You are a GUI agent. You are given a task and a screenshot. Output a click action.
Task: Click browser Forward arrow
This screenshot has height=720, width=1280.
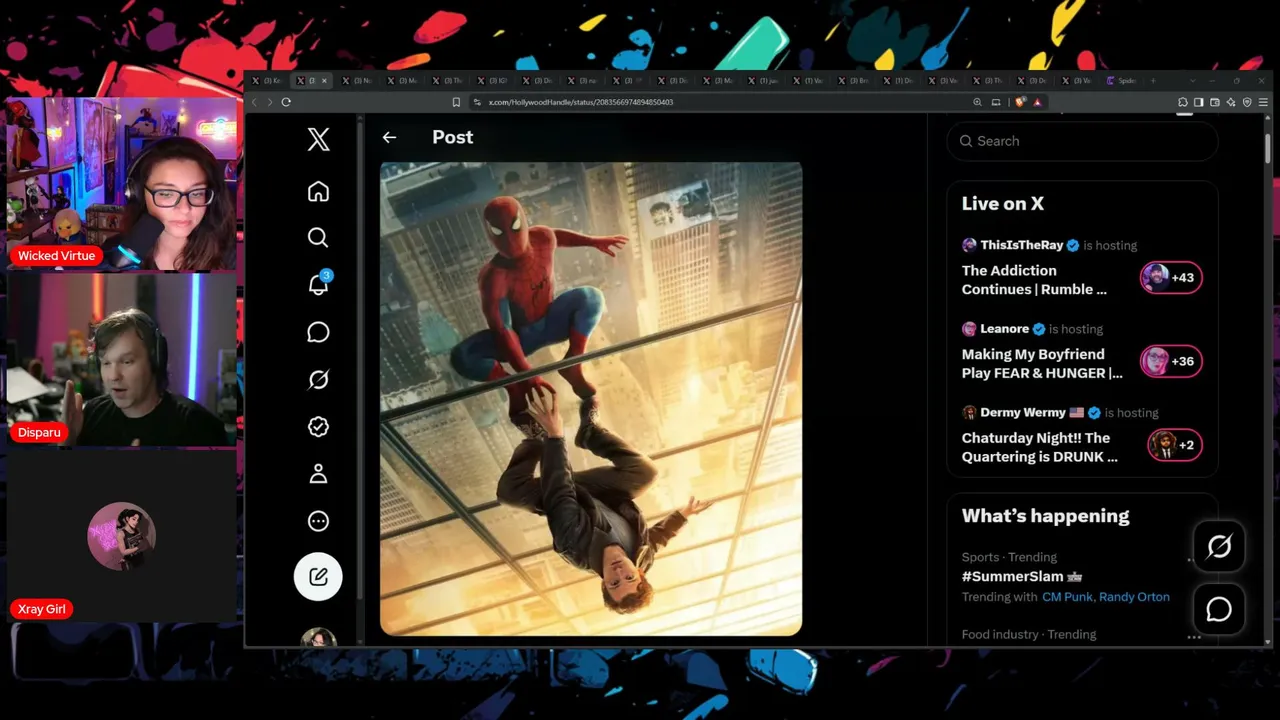tap(269, 102)
